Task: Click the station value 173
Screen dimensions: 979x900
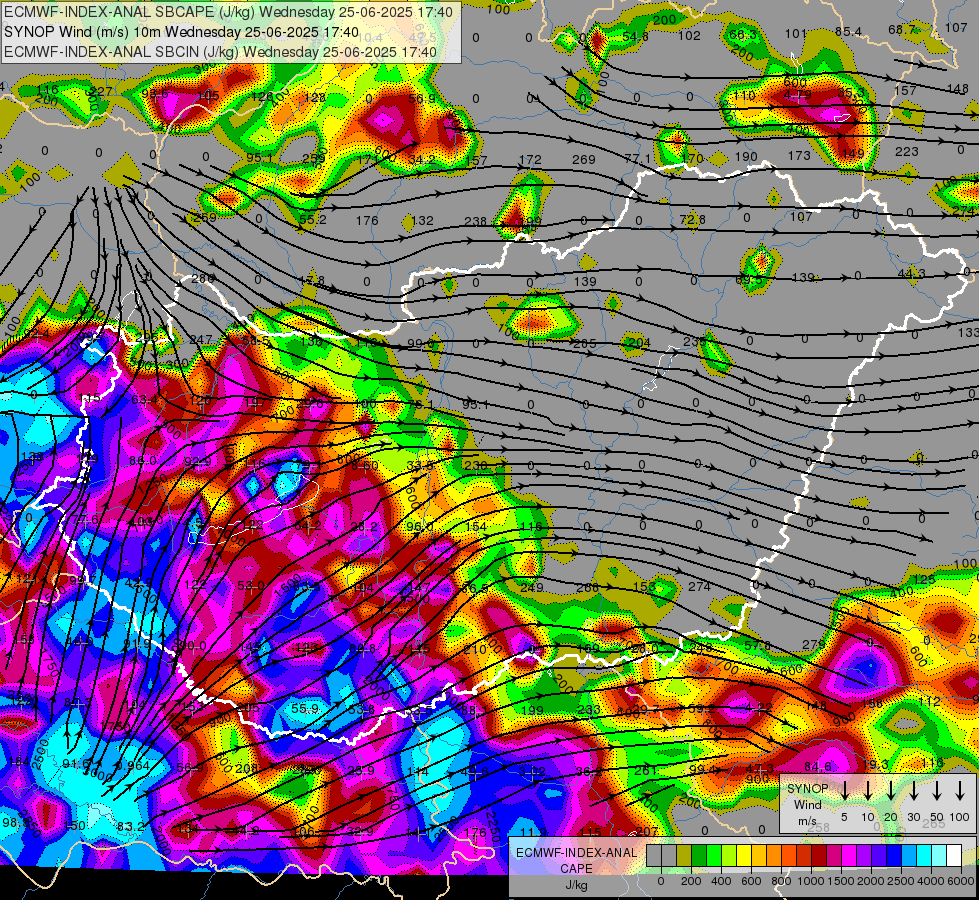Action: point(799,155)
